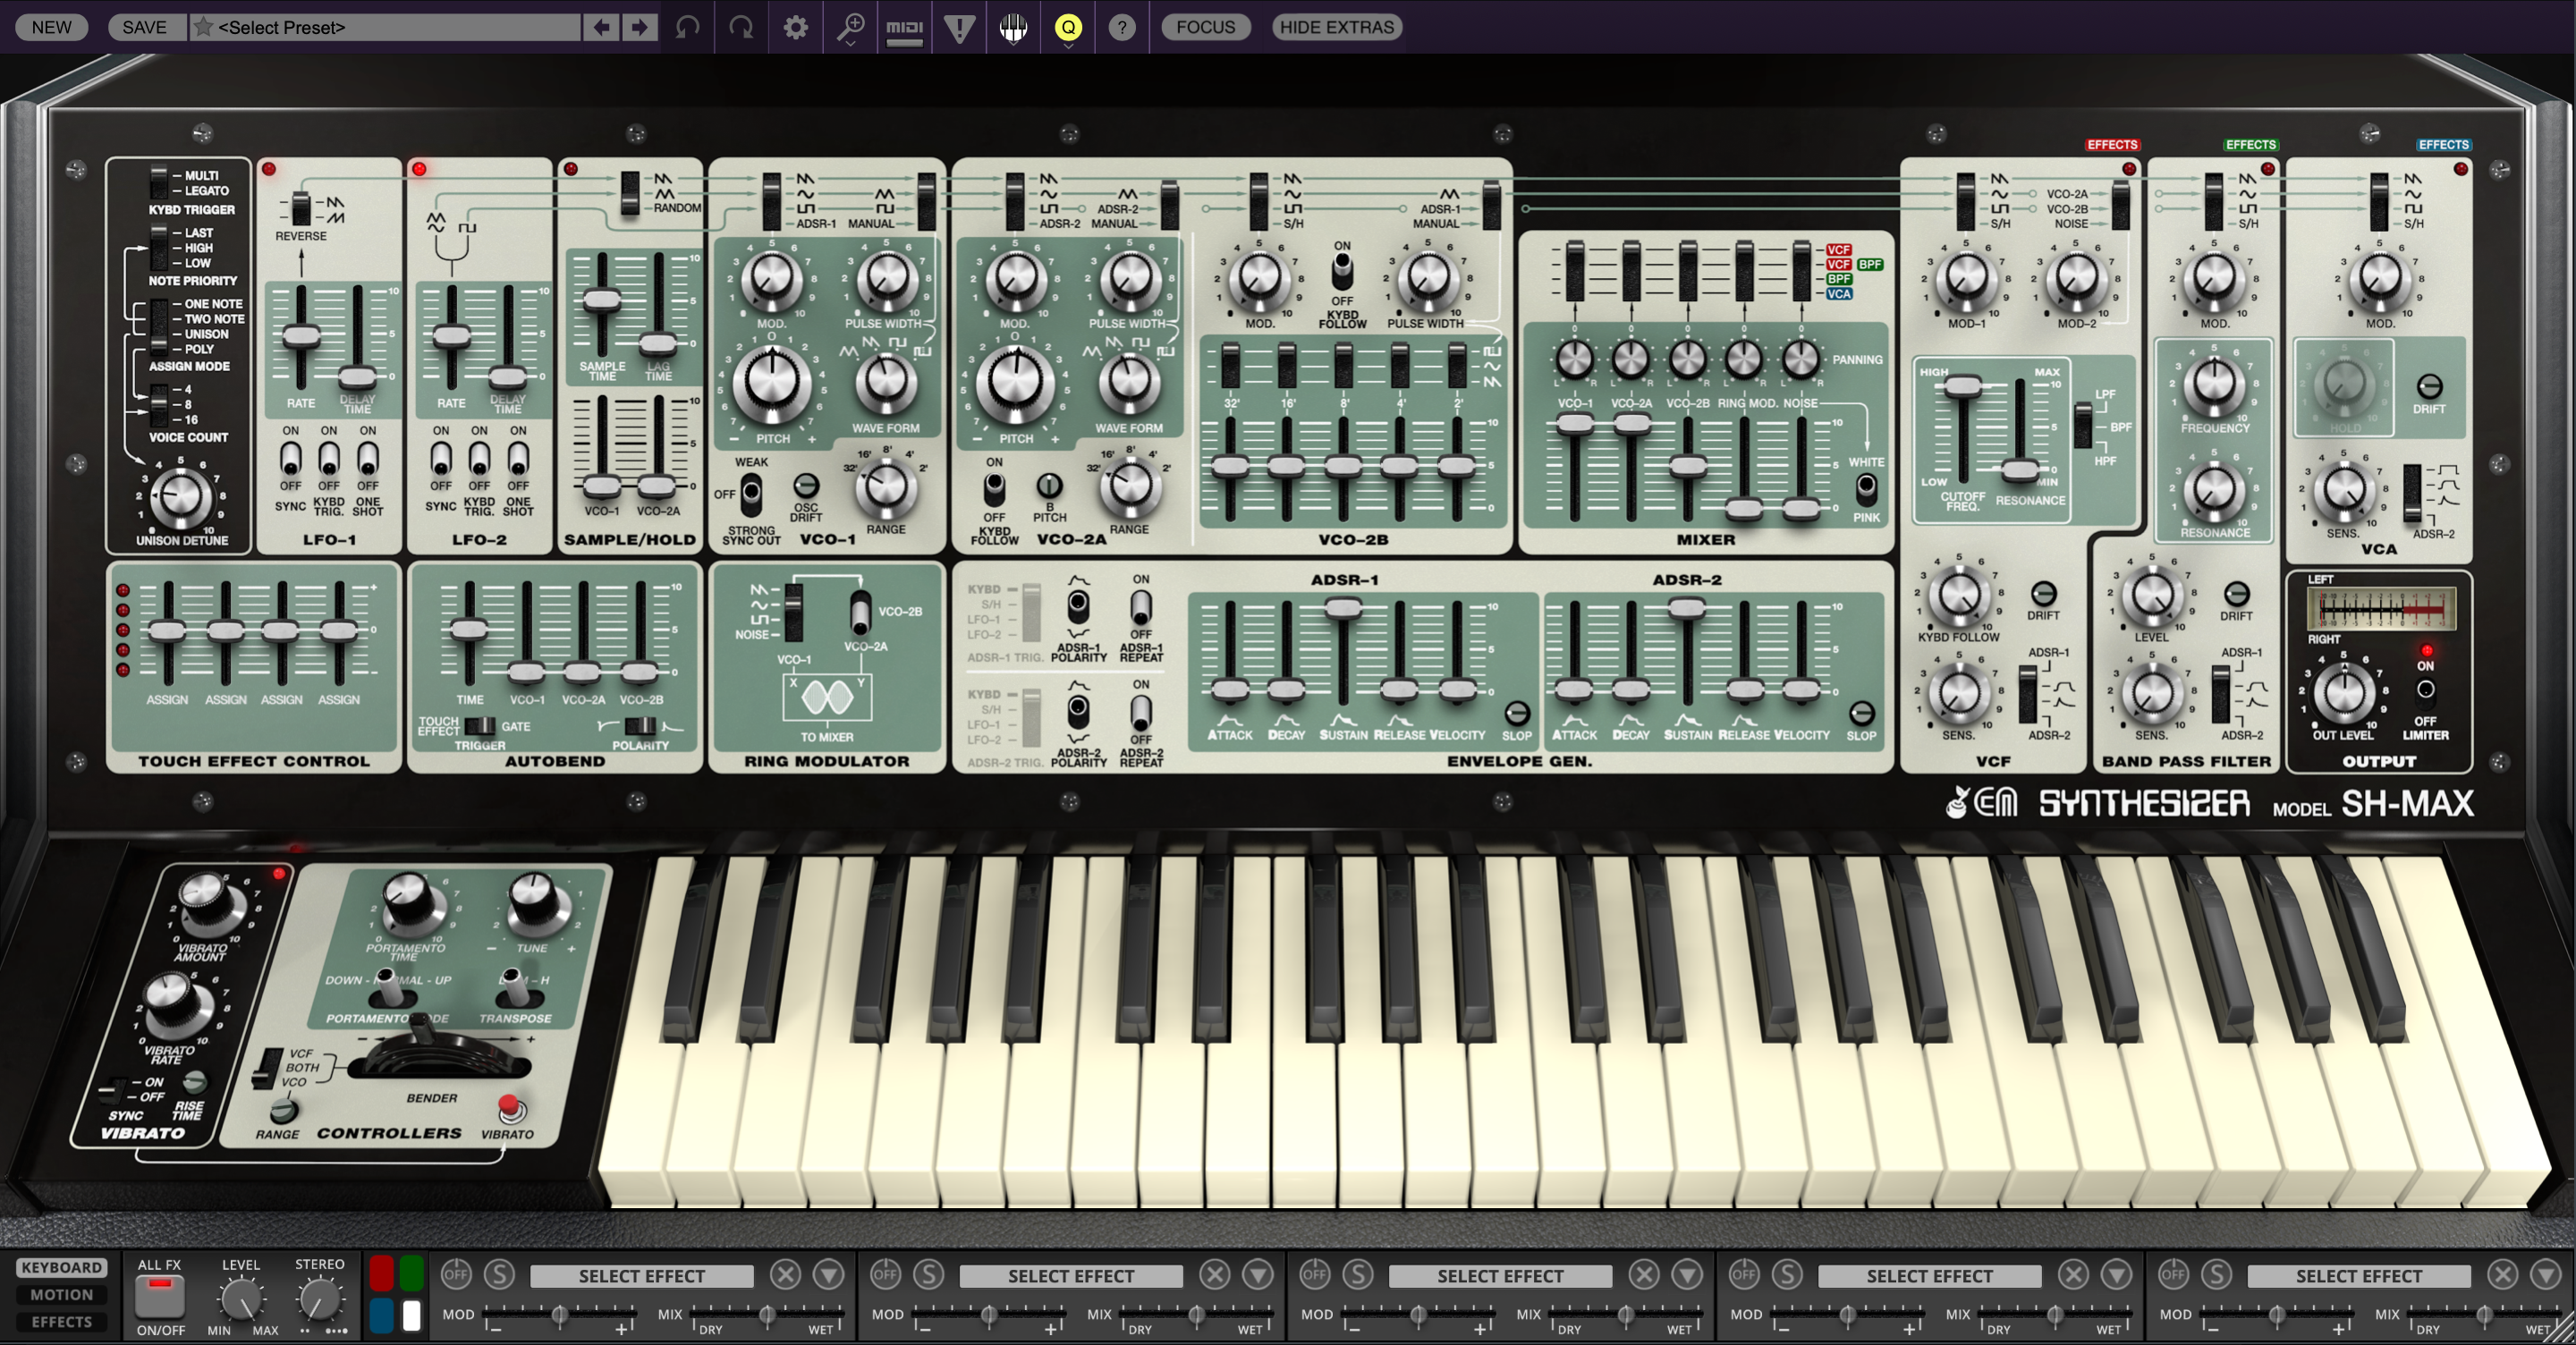Open the Select Preset dropdown

[385, 27]
